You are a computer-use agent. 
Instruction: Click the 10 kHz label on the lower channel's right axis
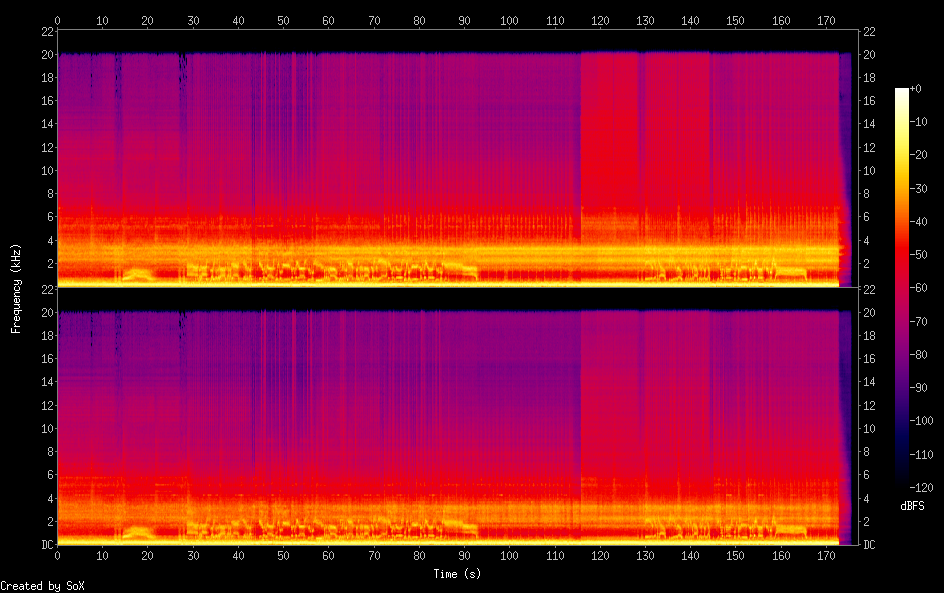pyautogui.click(x=869, y=428)
